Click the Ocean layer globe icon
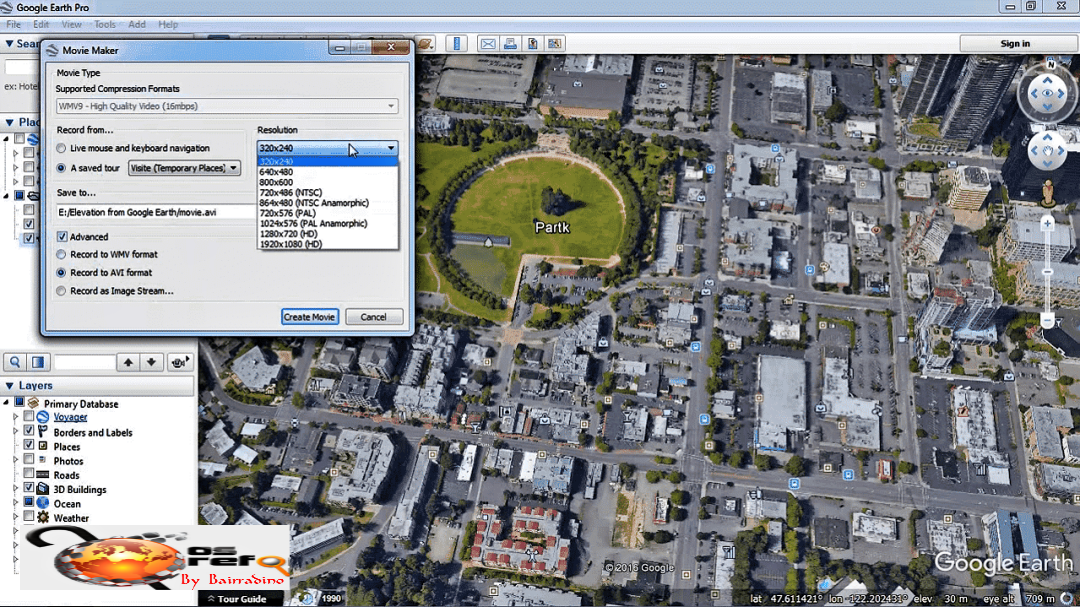The width and height of the screenshot is (1080, 607). point(43,502)
